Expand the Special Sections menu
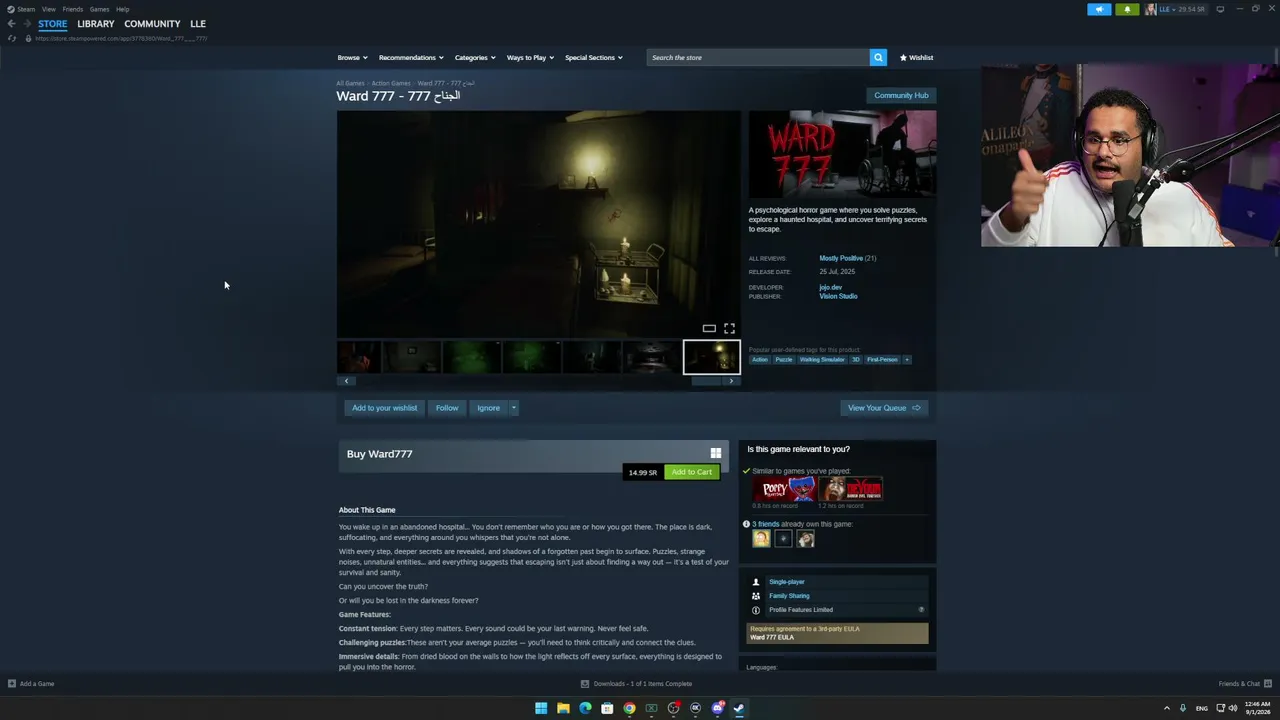 coord(594,58)
